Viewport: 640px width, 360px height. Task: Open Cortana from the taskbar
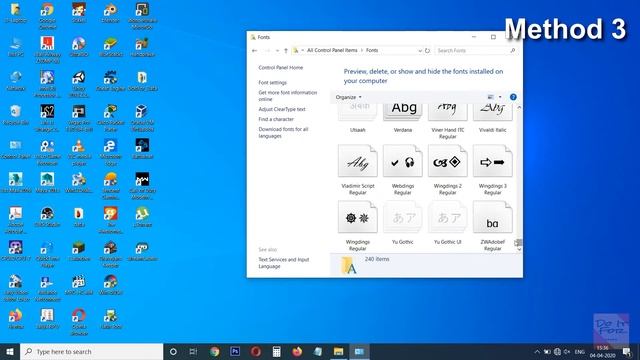[x=173, y=351]
